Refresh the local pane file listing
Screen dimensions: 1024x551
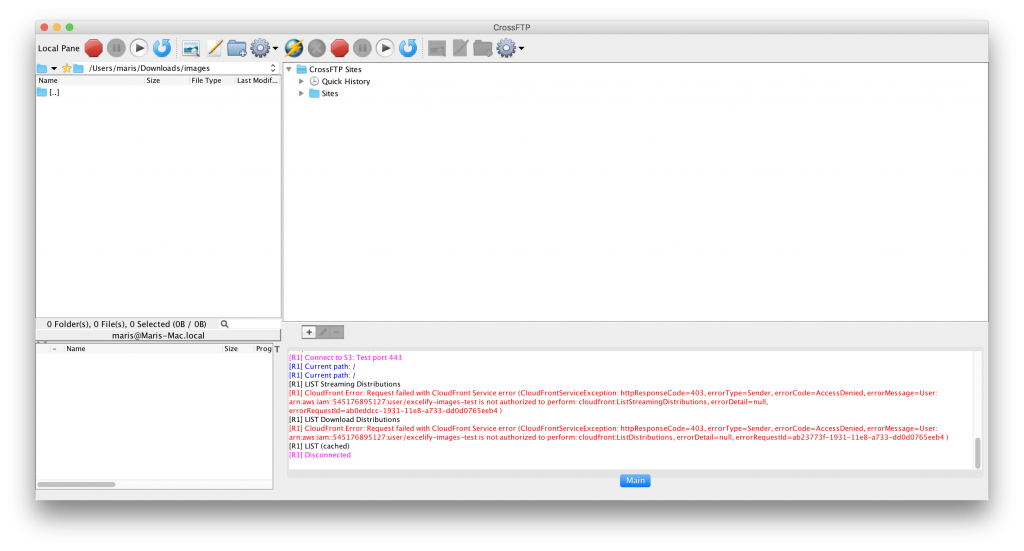pyautogui.click(x=161, y=47)
